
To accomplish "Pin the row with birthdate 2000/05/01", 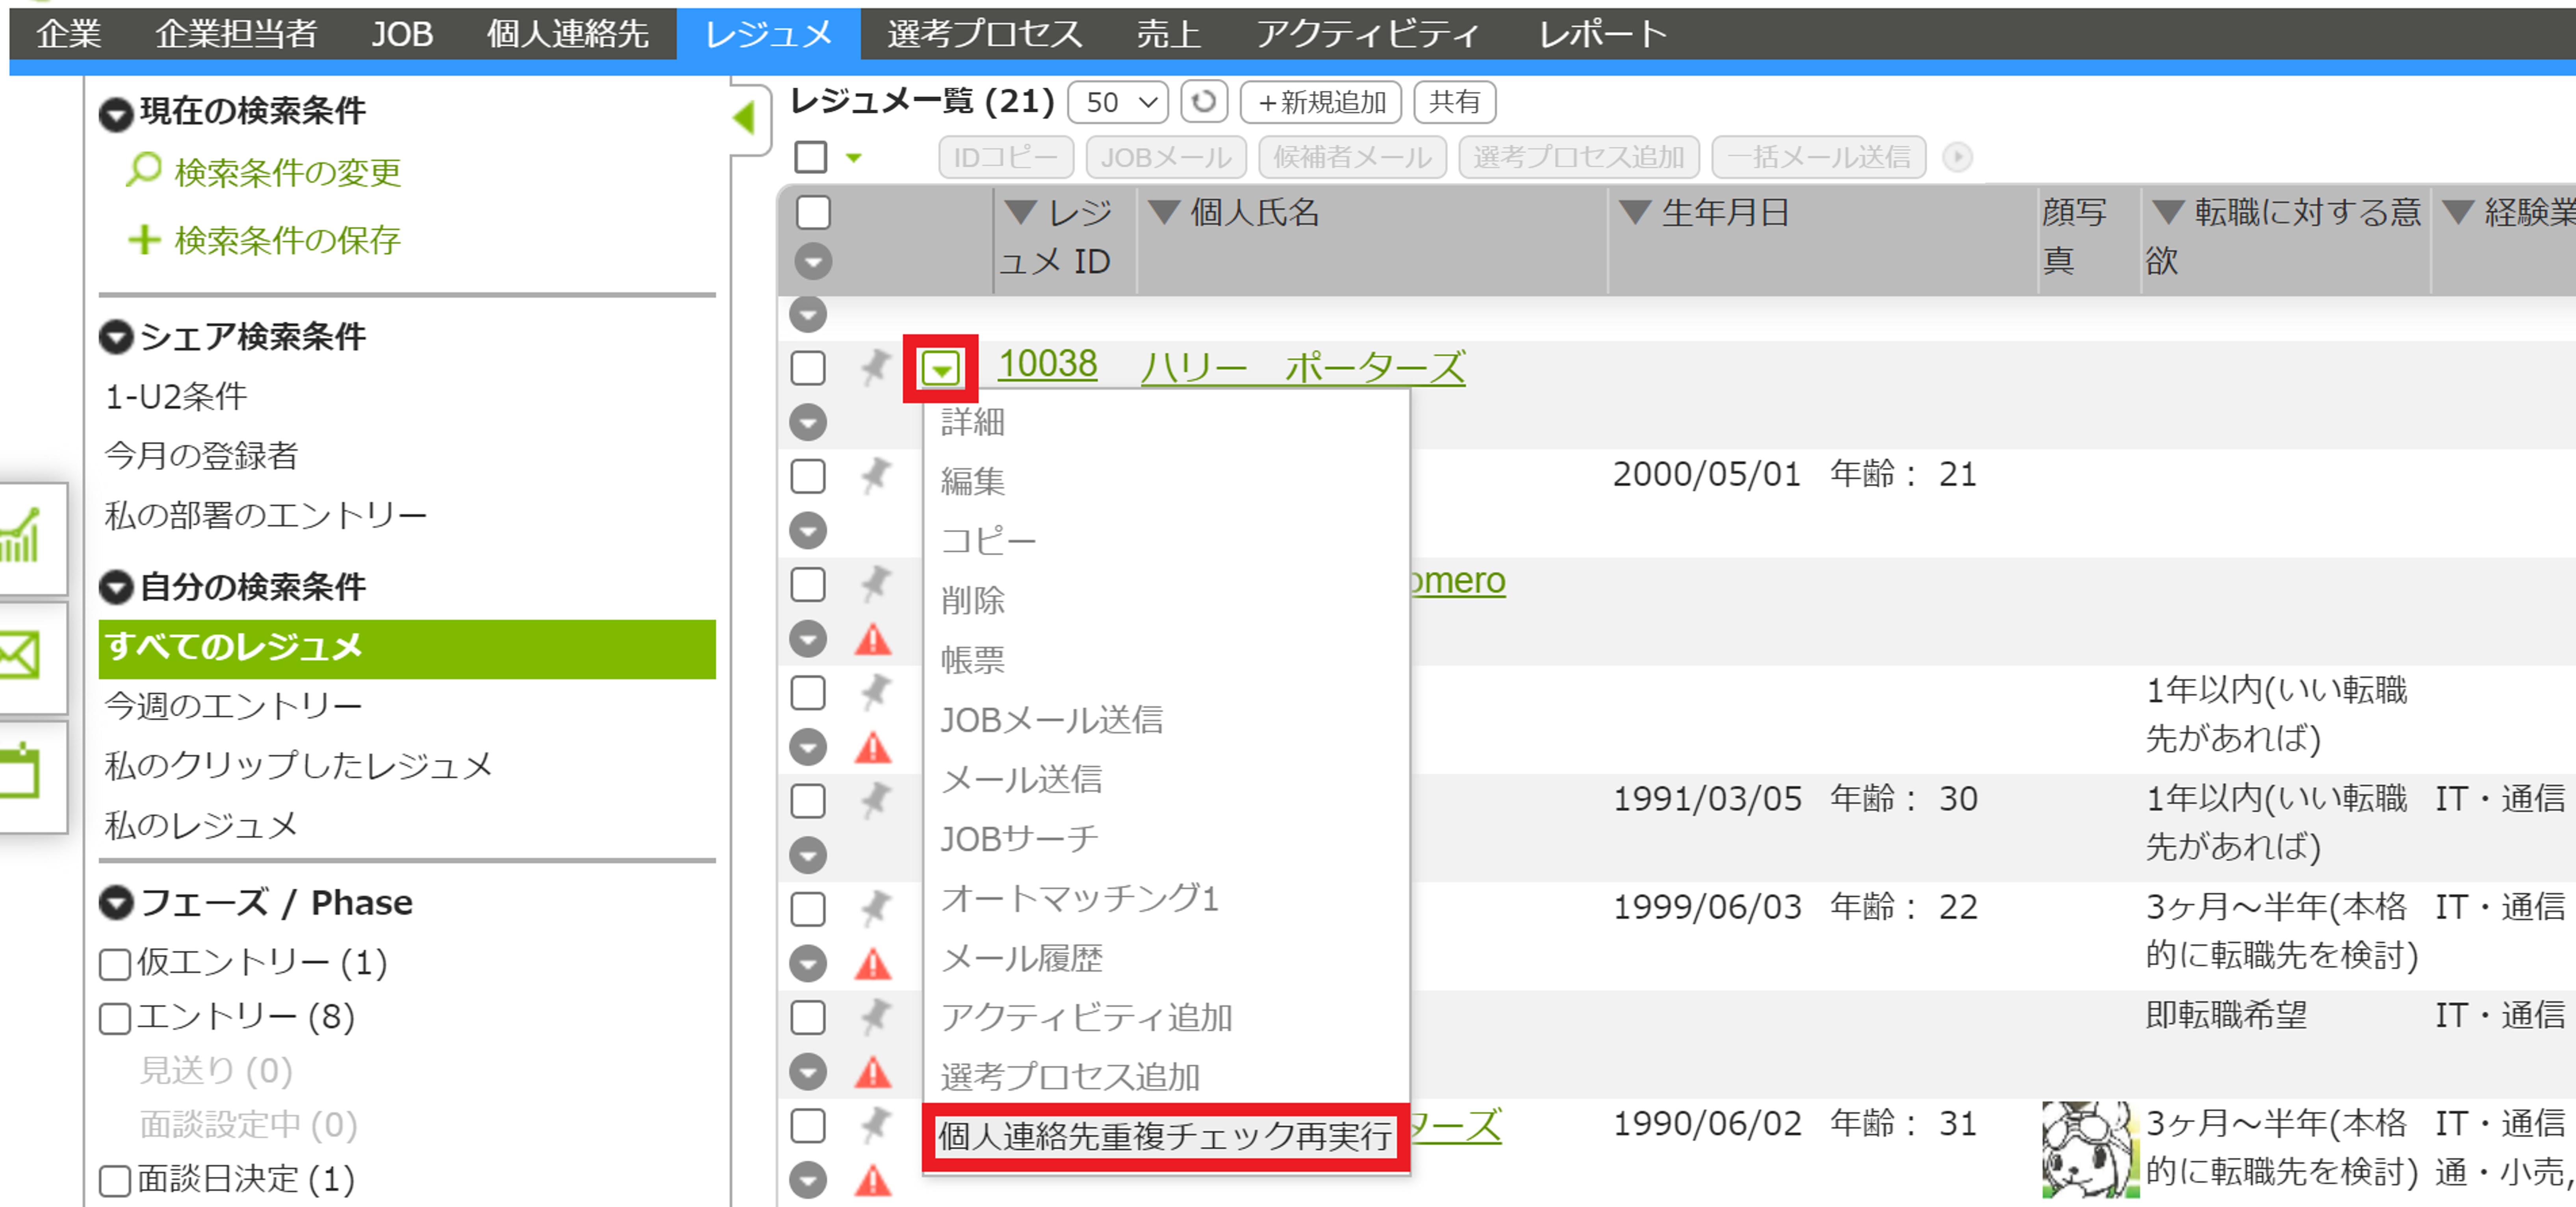I will click(875, 475).
